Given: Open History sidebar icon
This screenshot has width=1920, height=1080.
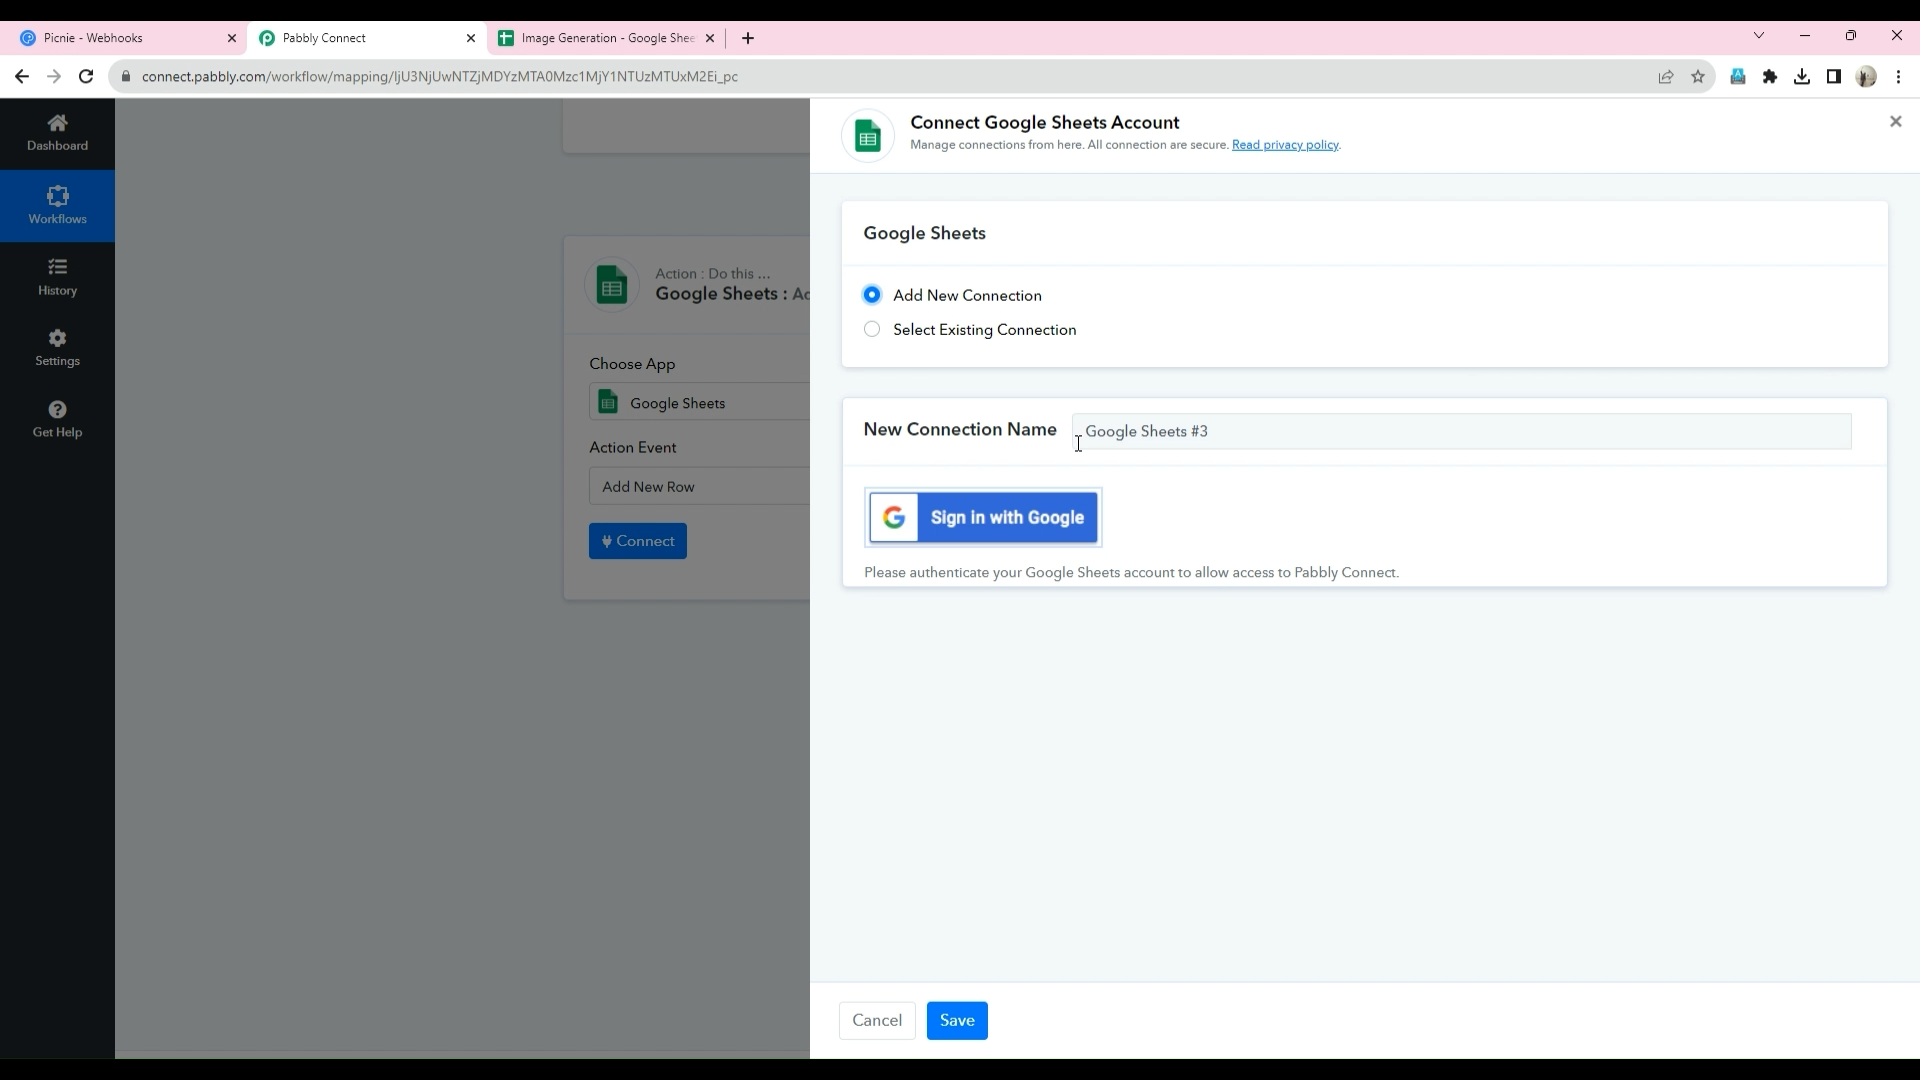Looking at the screenshot, I should tap(57, 277).
